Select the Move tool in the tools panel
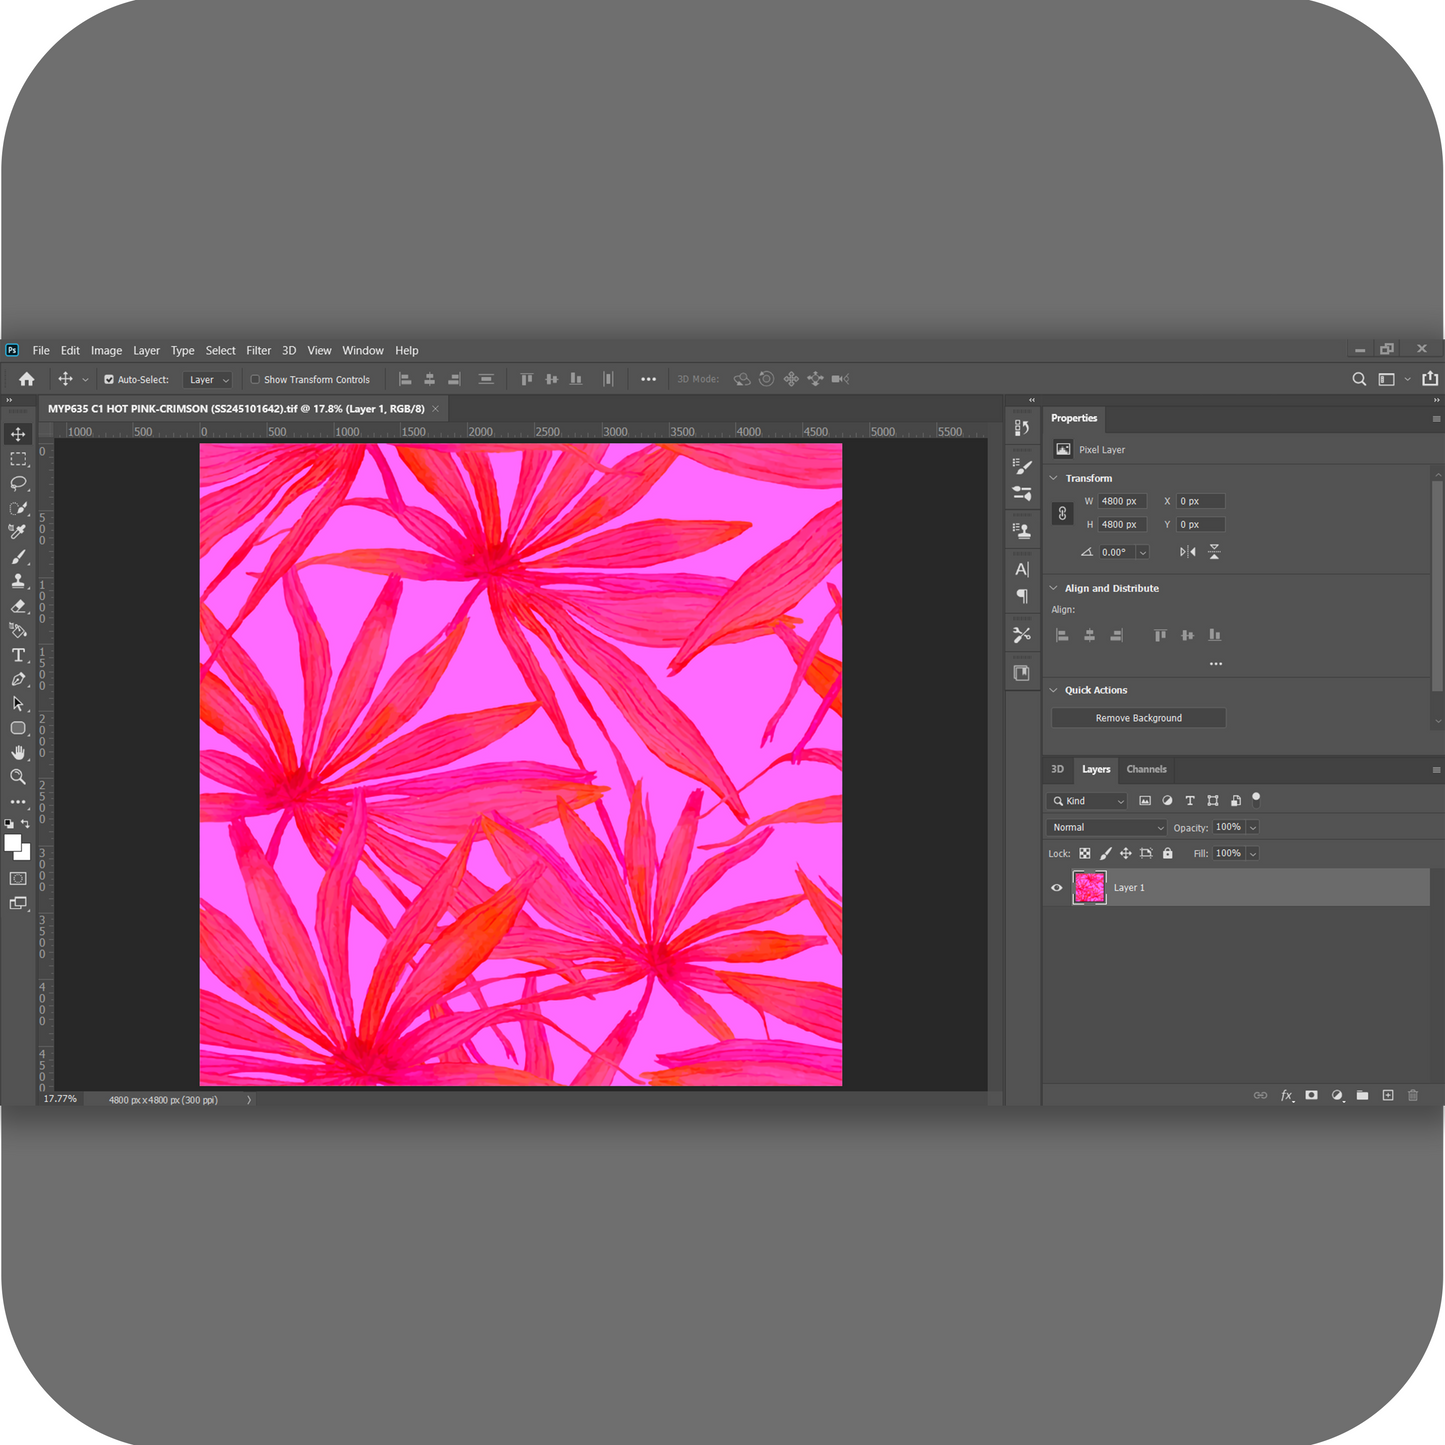 pyautogui.click(x=18, y=434)
